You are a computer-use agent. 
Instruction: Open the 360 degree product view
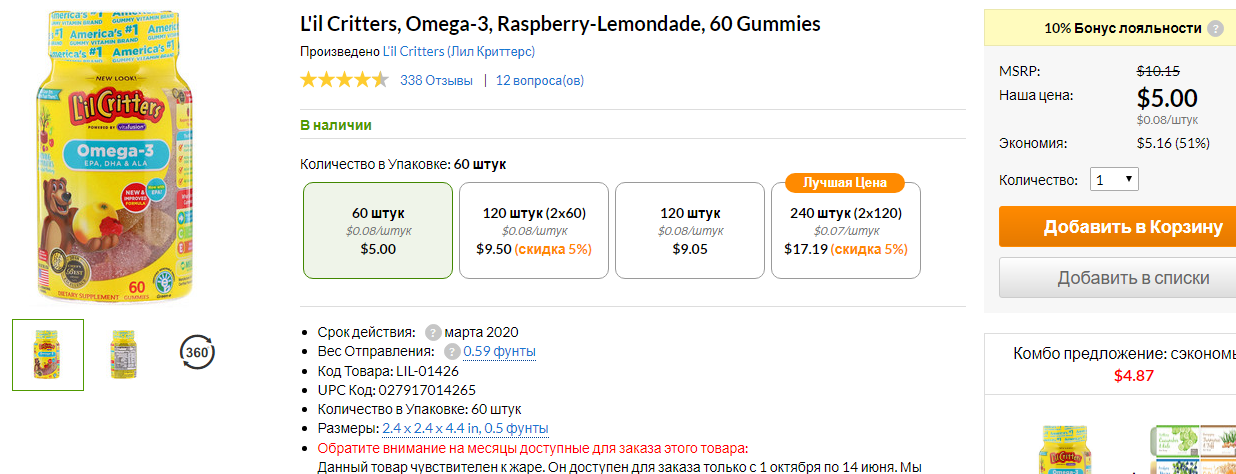point(197,352)
